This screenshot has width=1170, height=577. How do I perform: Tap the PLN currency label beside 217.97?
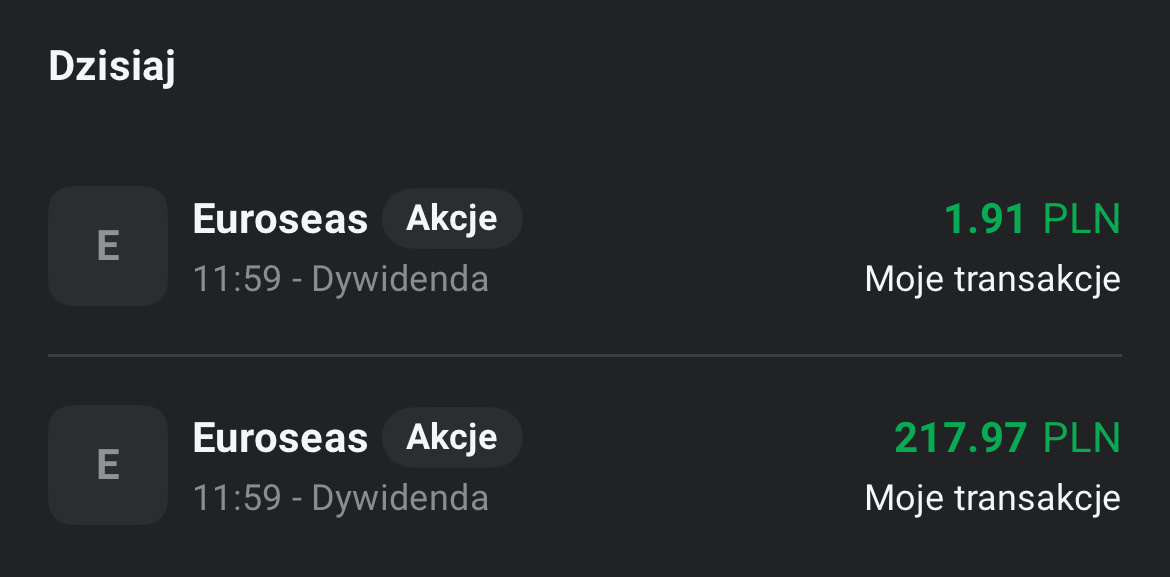pos(1082,438)
